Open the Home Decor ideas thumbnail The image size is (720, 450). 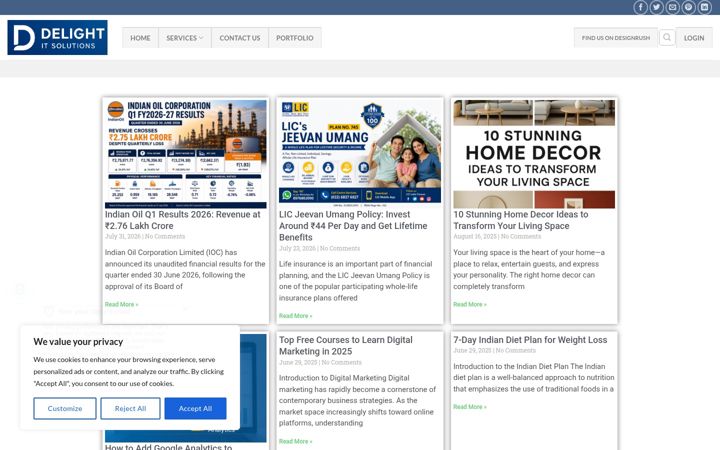click(x=534, y=154)
